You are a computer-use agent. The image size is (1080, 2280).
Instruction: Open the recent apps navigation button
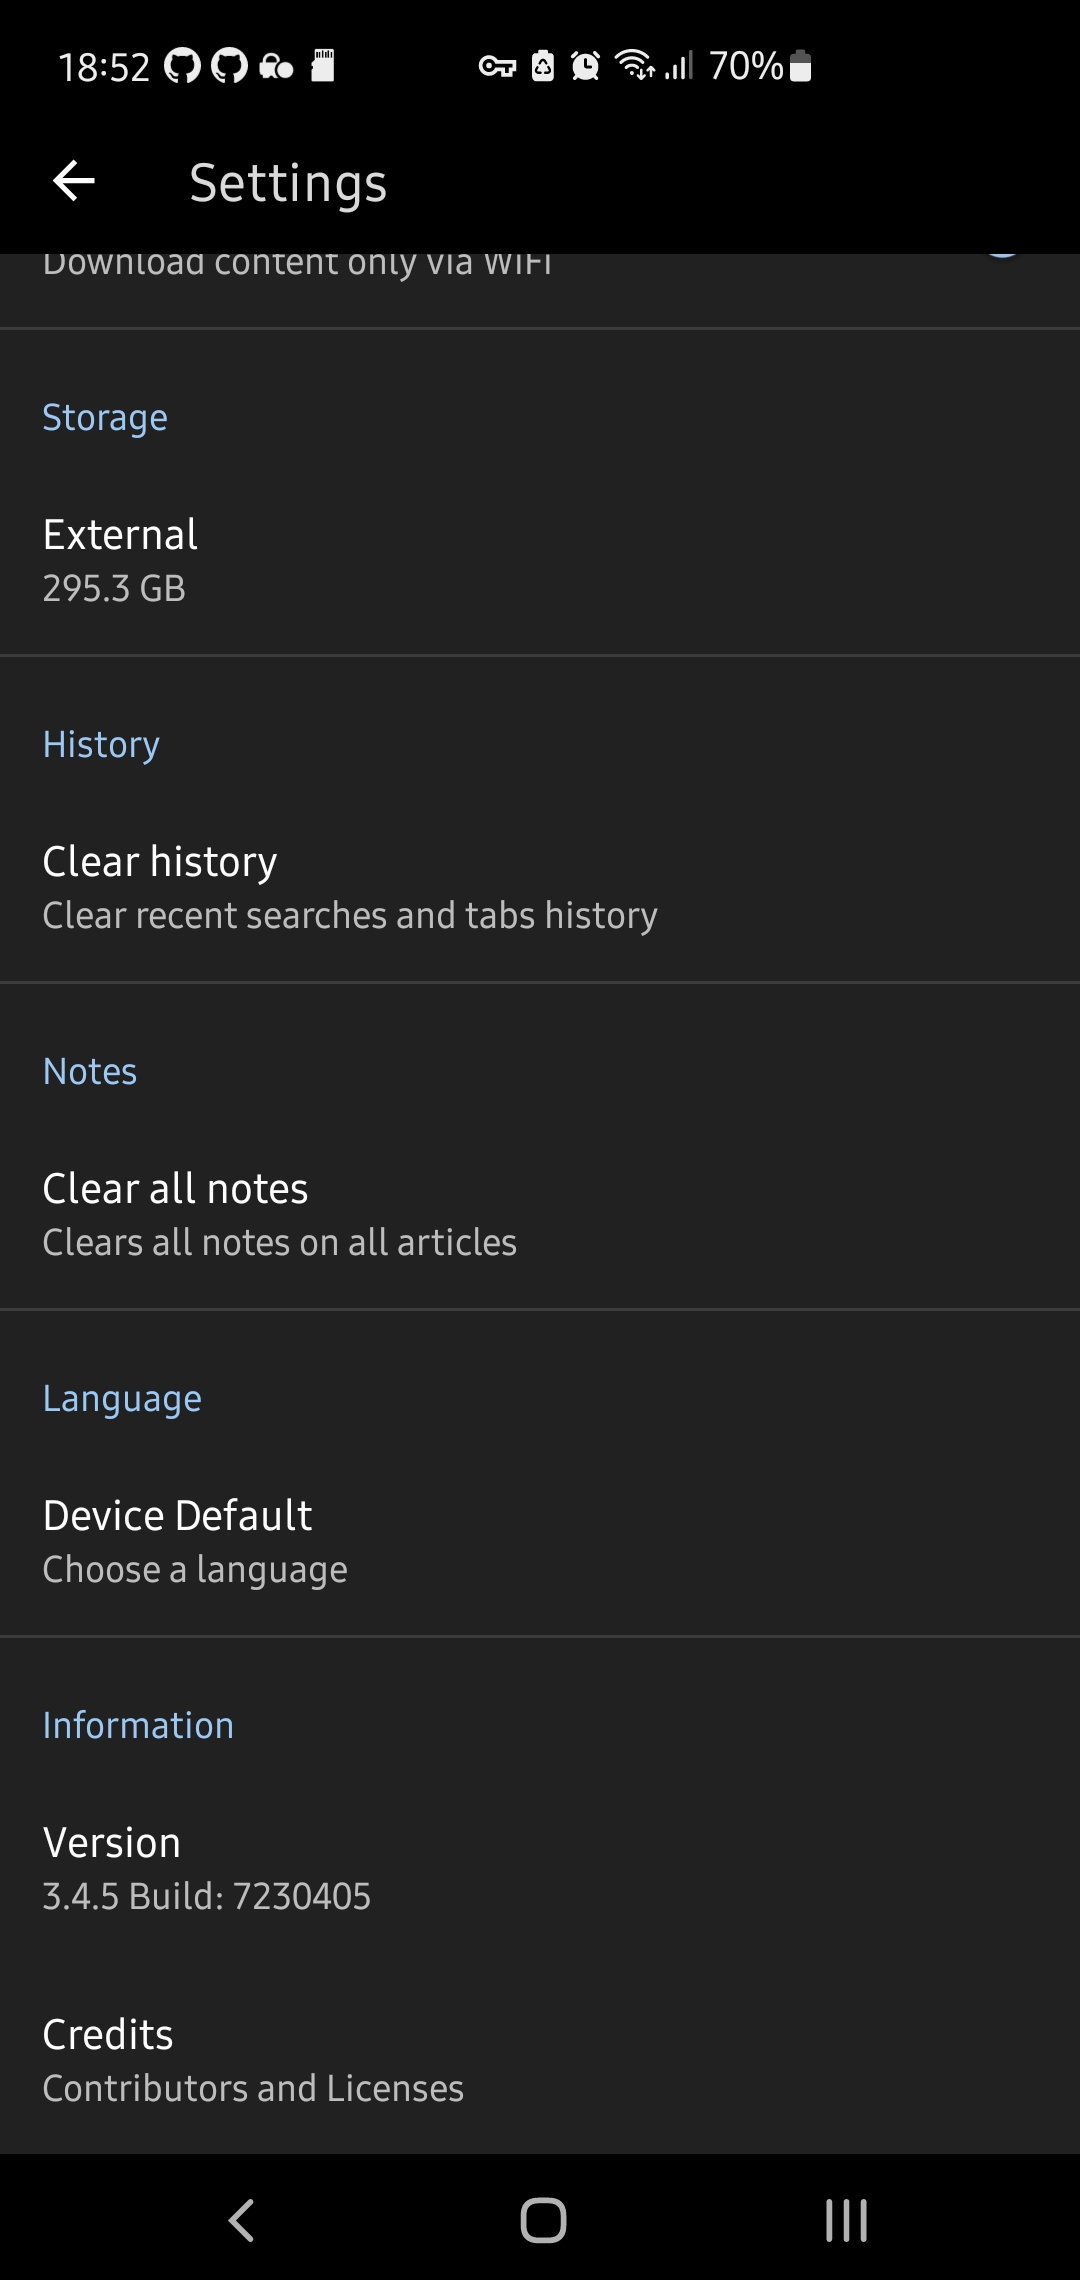click(x=845, y=2220)
